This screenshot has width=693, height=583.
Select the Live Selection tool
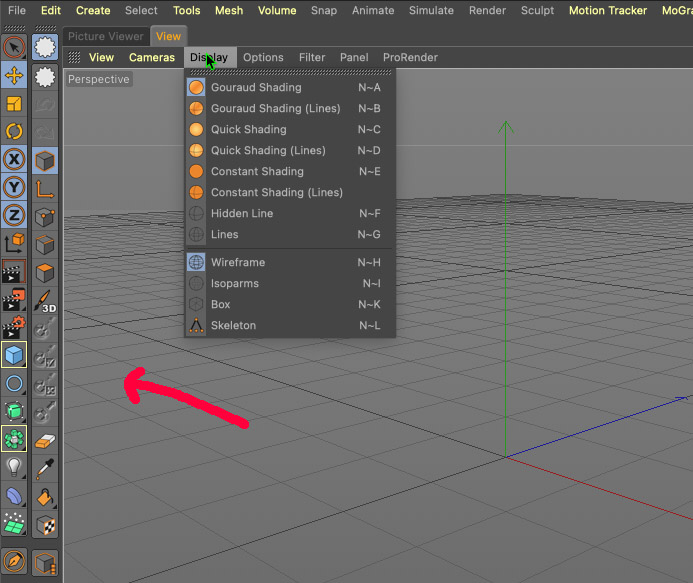tap(14, 47)
